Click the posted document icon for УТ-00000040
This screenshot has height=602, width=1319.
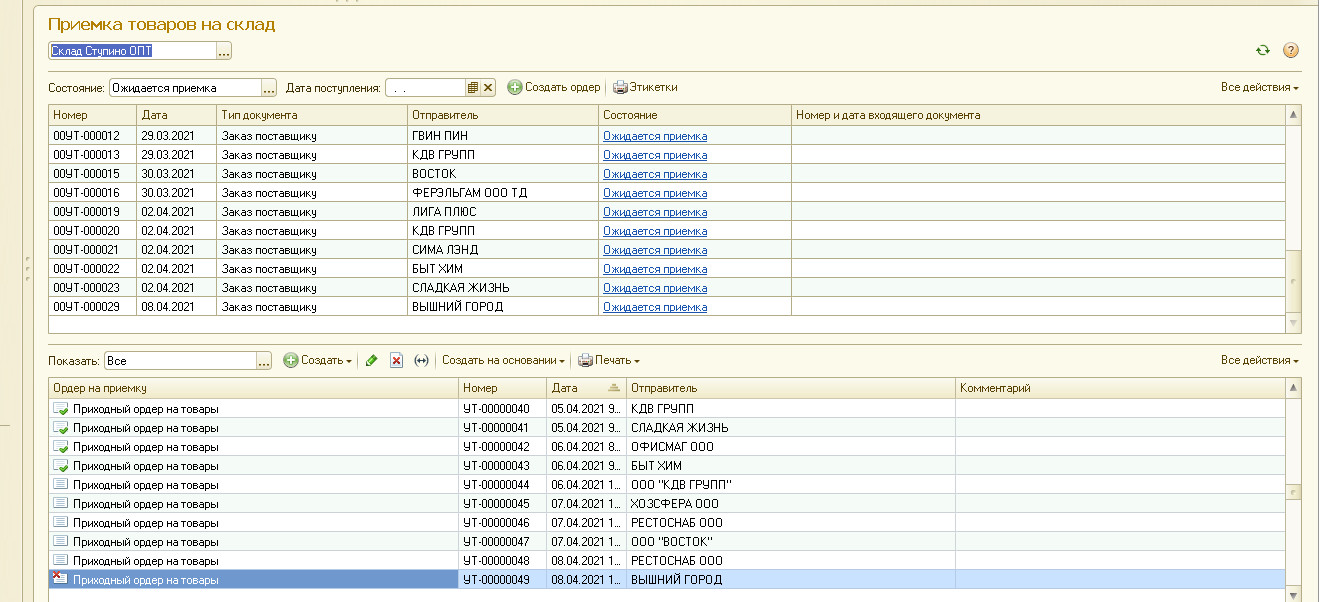tap(60, 408)
